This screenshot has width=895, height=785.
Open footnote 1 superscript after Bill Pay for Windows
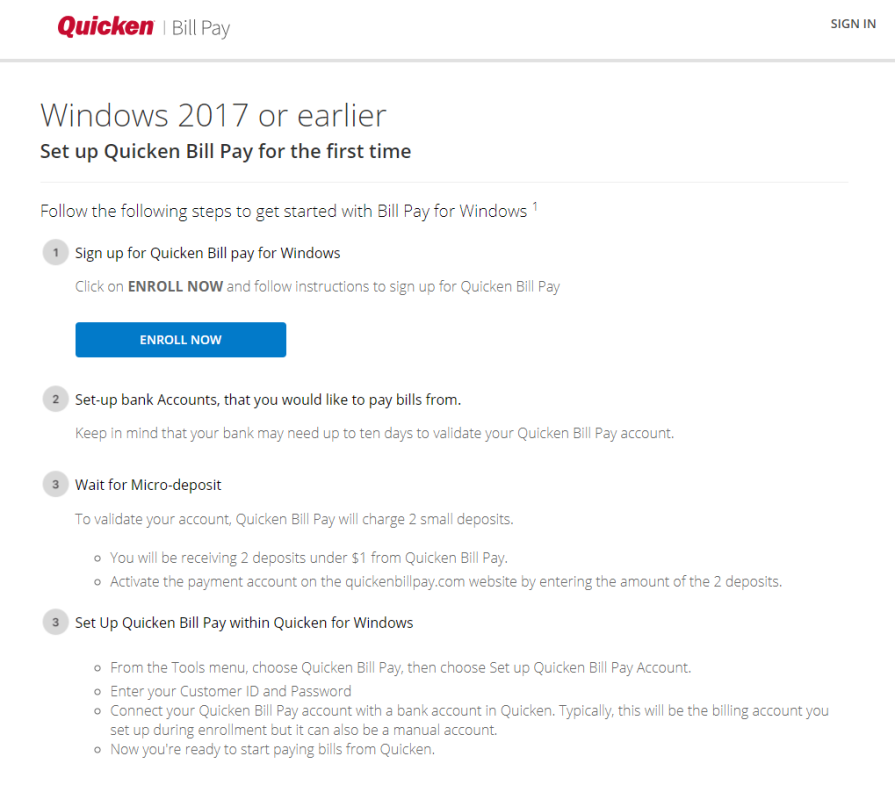click(535, 207)
